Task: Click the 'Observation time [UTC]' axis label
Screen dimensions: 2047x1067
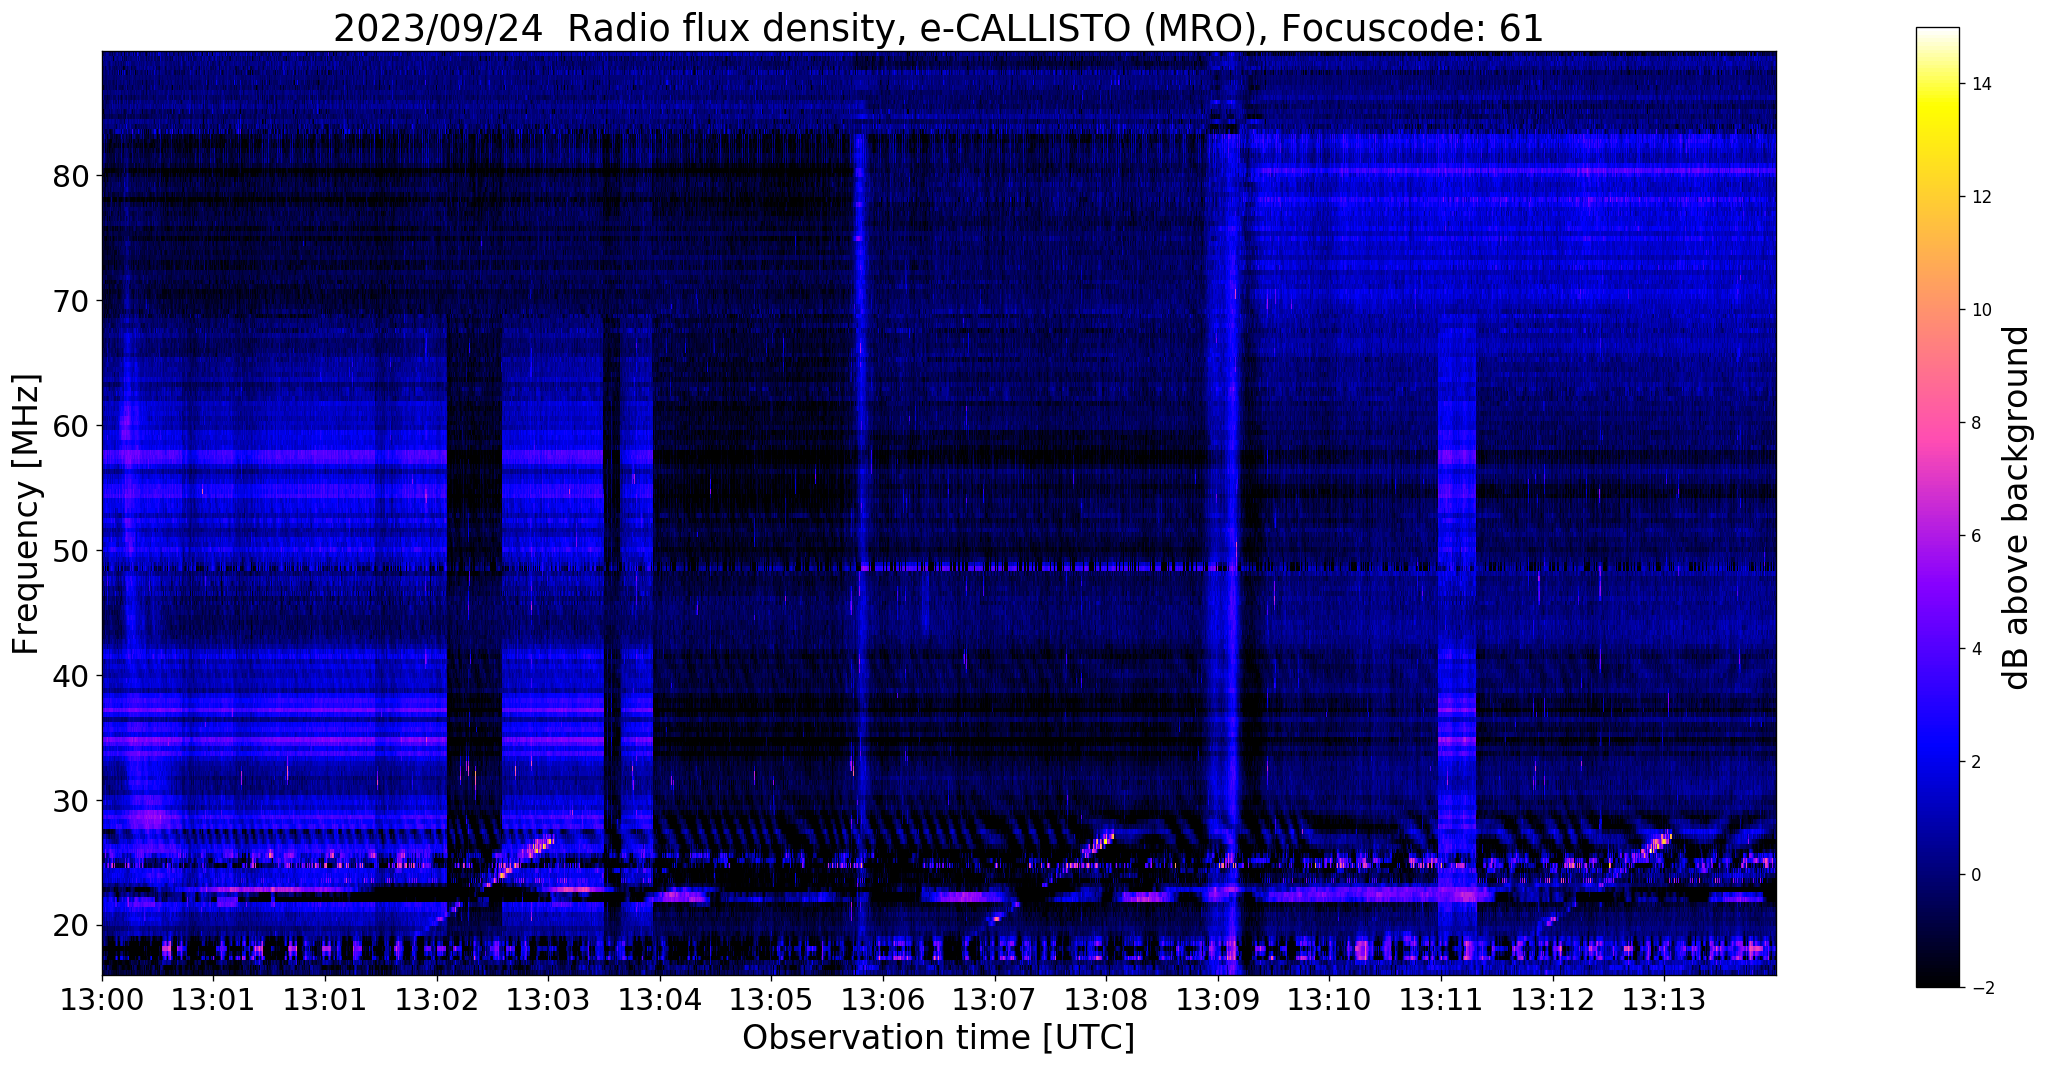Action: click(x=938, y=1038)
